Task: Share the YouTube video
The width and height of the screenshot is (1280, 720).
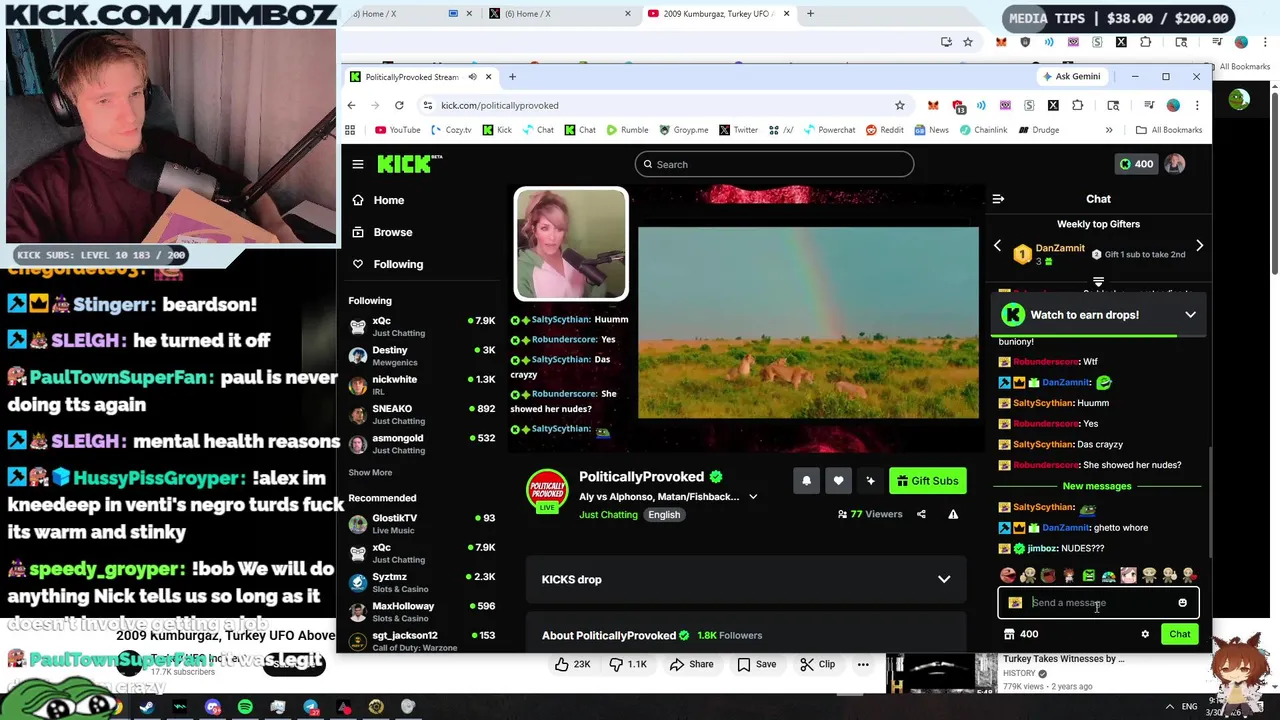Action: (x=690, y=664)
